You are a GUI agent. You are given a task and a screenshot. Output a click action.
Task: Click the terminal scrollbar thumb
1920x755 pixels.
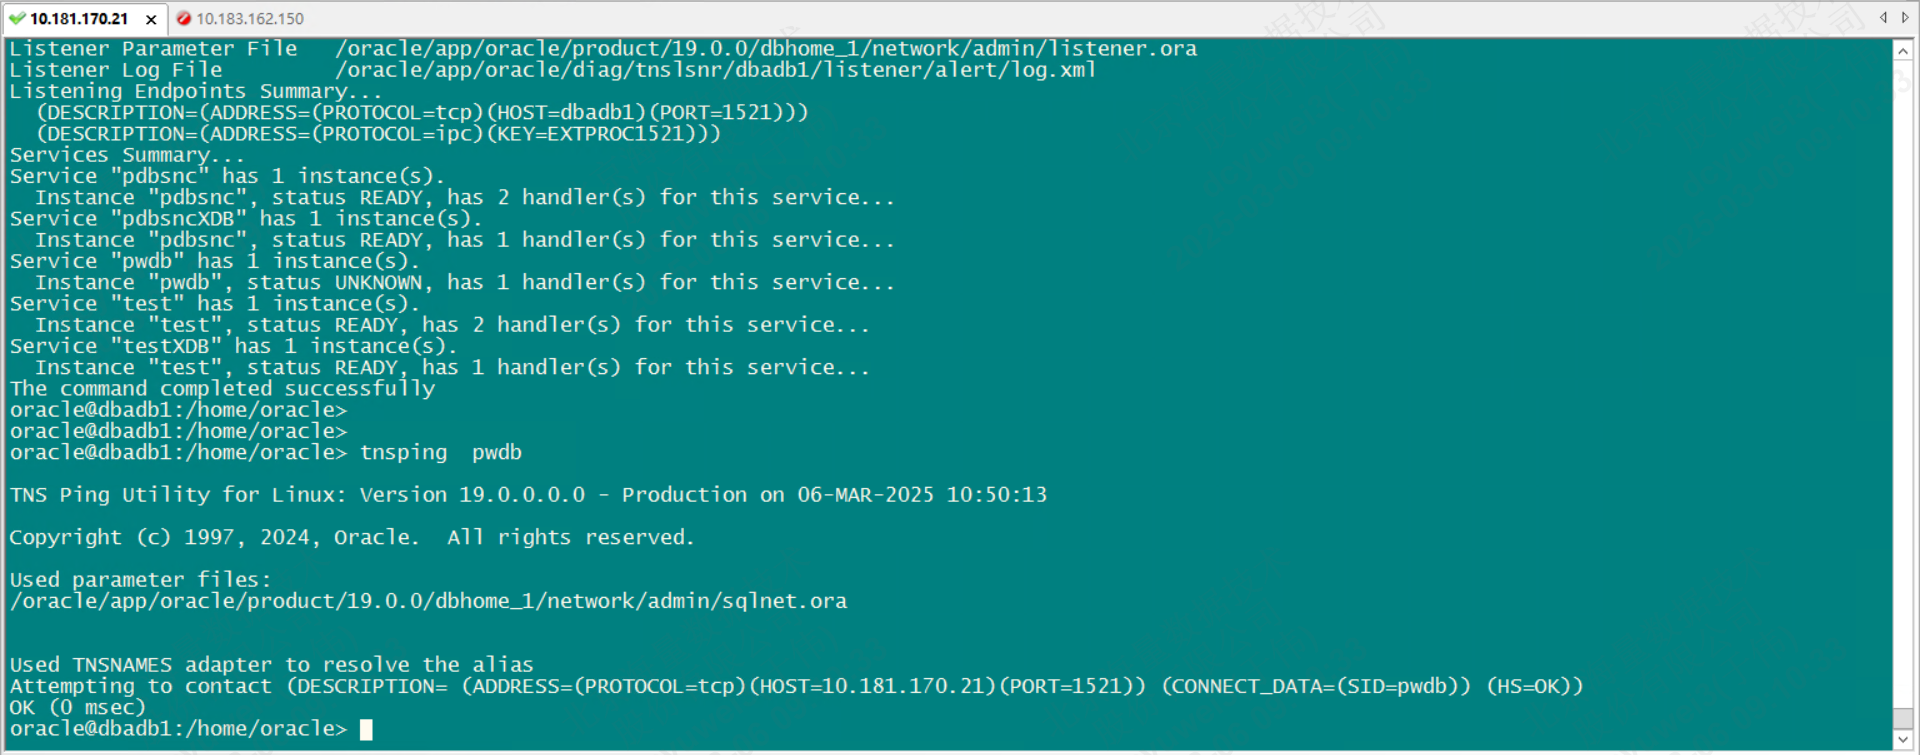pos(1903,719)
